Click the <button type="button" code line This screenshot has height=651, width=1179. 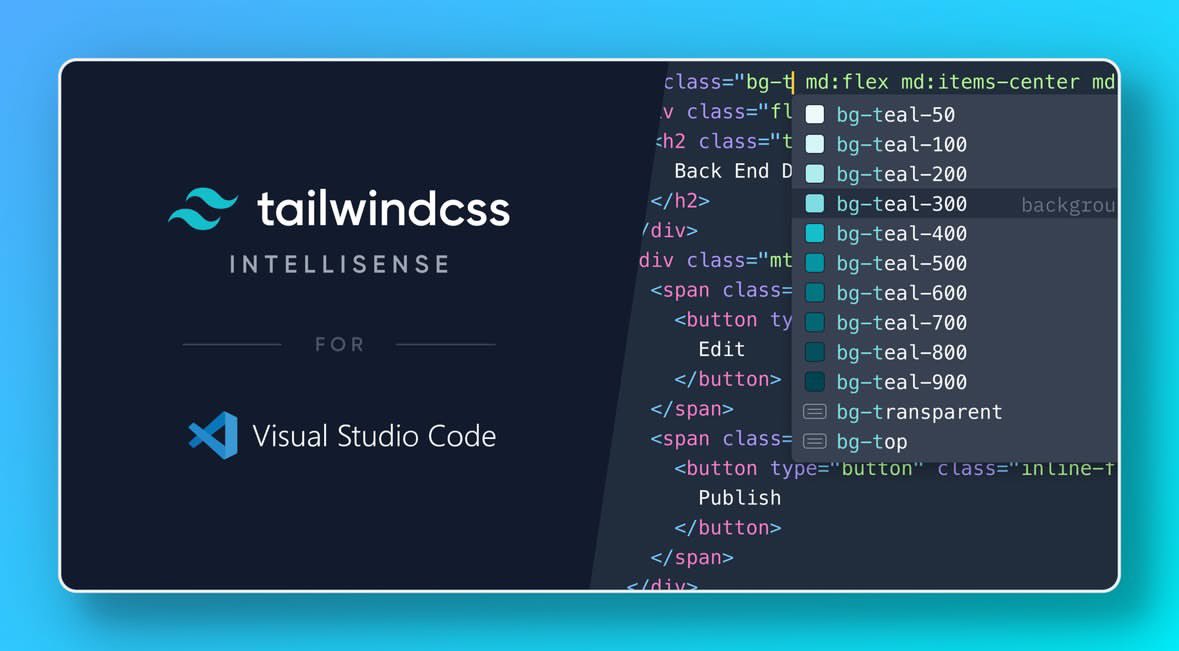pyautogui.click(x=893, y=468)
